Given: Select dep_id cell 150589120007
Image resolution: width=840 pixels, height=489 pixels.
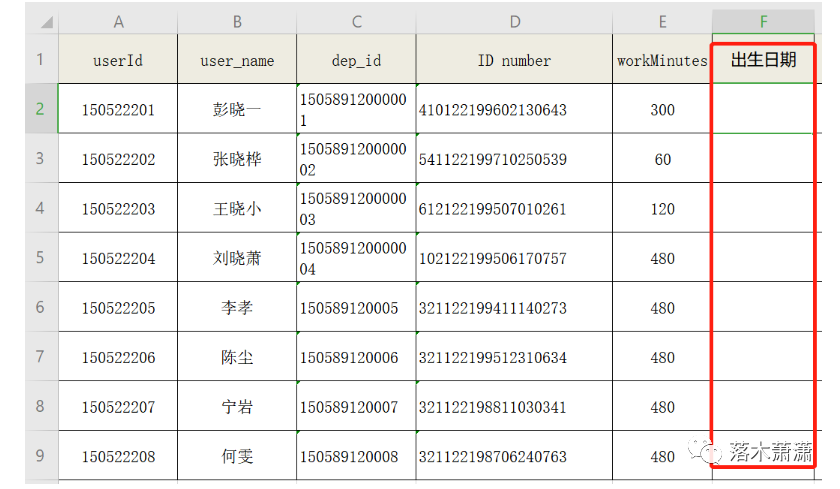Looking at the screenshot, I should click(x=356, y=406).
